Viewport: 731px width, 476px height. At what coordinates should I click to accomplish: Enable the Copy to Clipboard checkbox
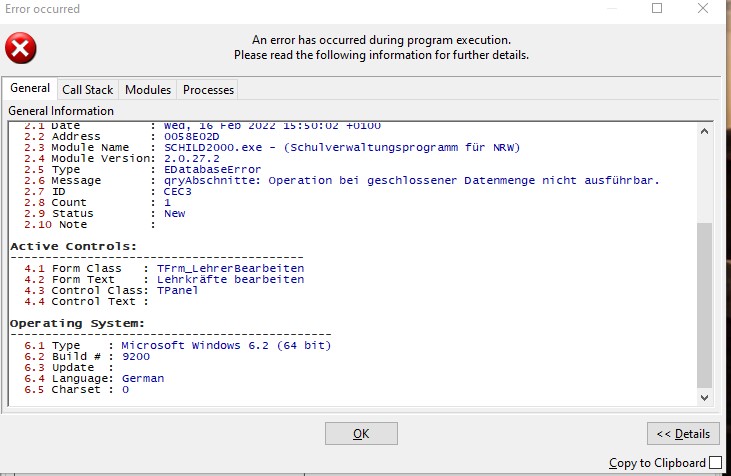pos(715,462)
